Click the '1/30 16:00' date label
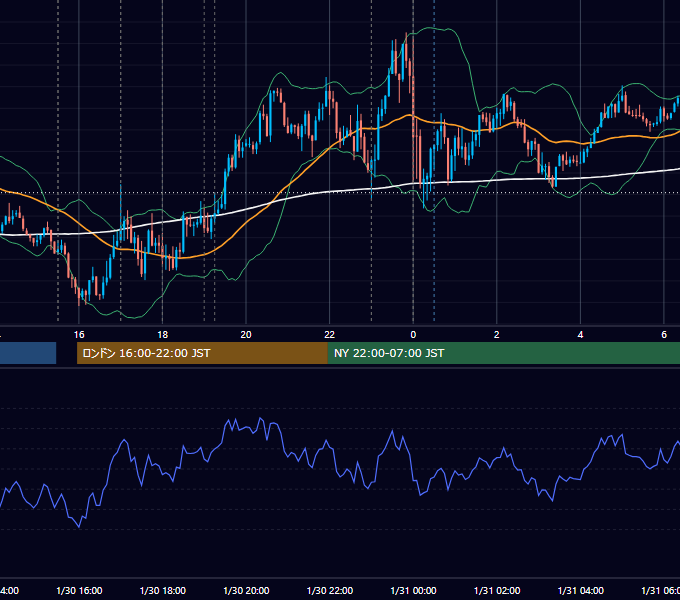This screenshot has height=600, width=680. pyautogui.click(x=79, y=591)
